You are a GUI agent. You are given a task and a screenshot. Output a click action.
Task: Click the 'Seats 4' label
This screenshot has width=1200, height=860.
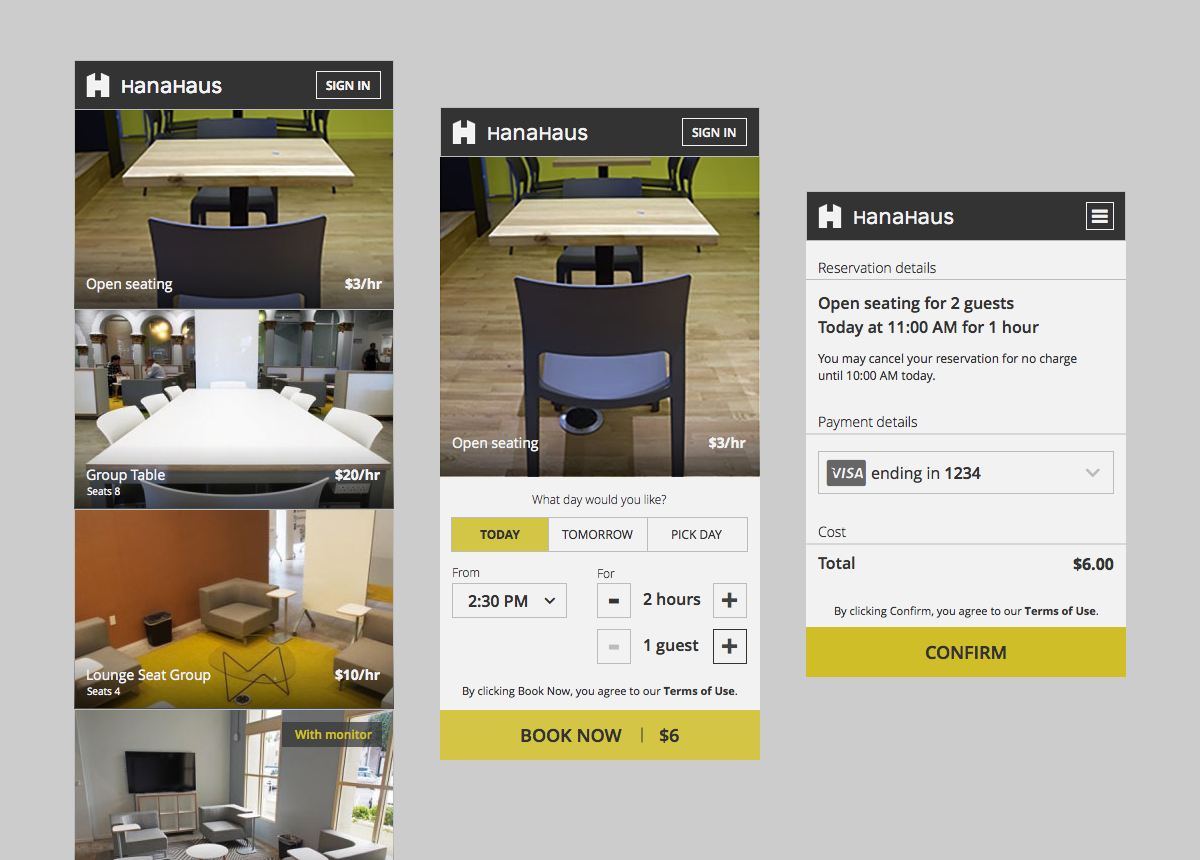pyautogui.click(x=103, y=691)
